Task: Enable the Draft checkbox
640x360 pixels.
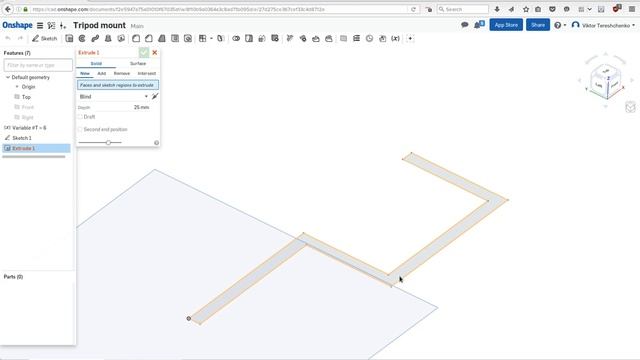Action: click(x=80, y=117)
